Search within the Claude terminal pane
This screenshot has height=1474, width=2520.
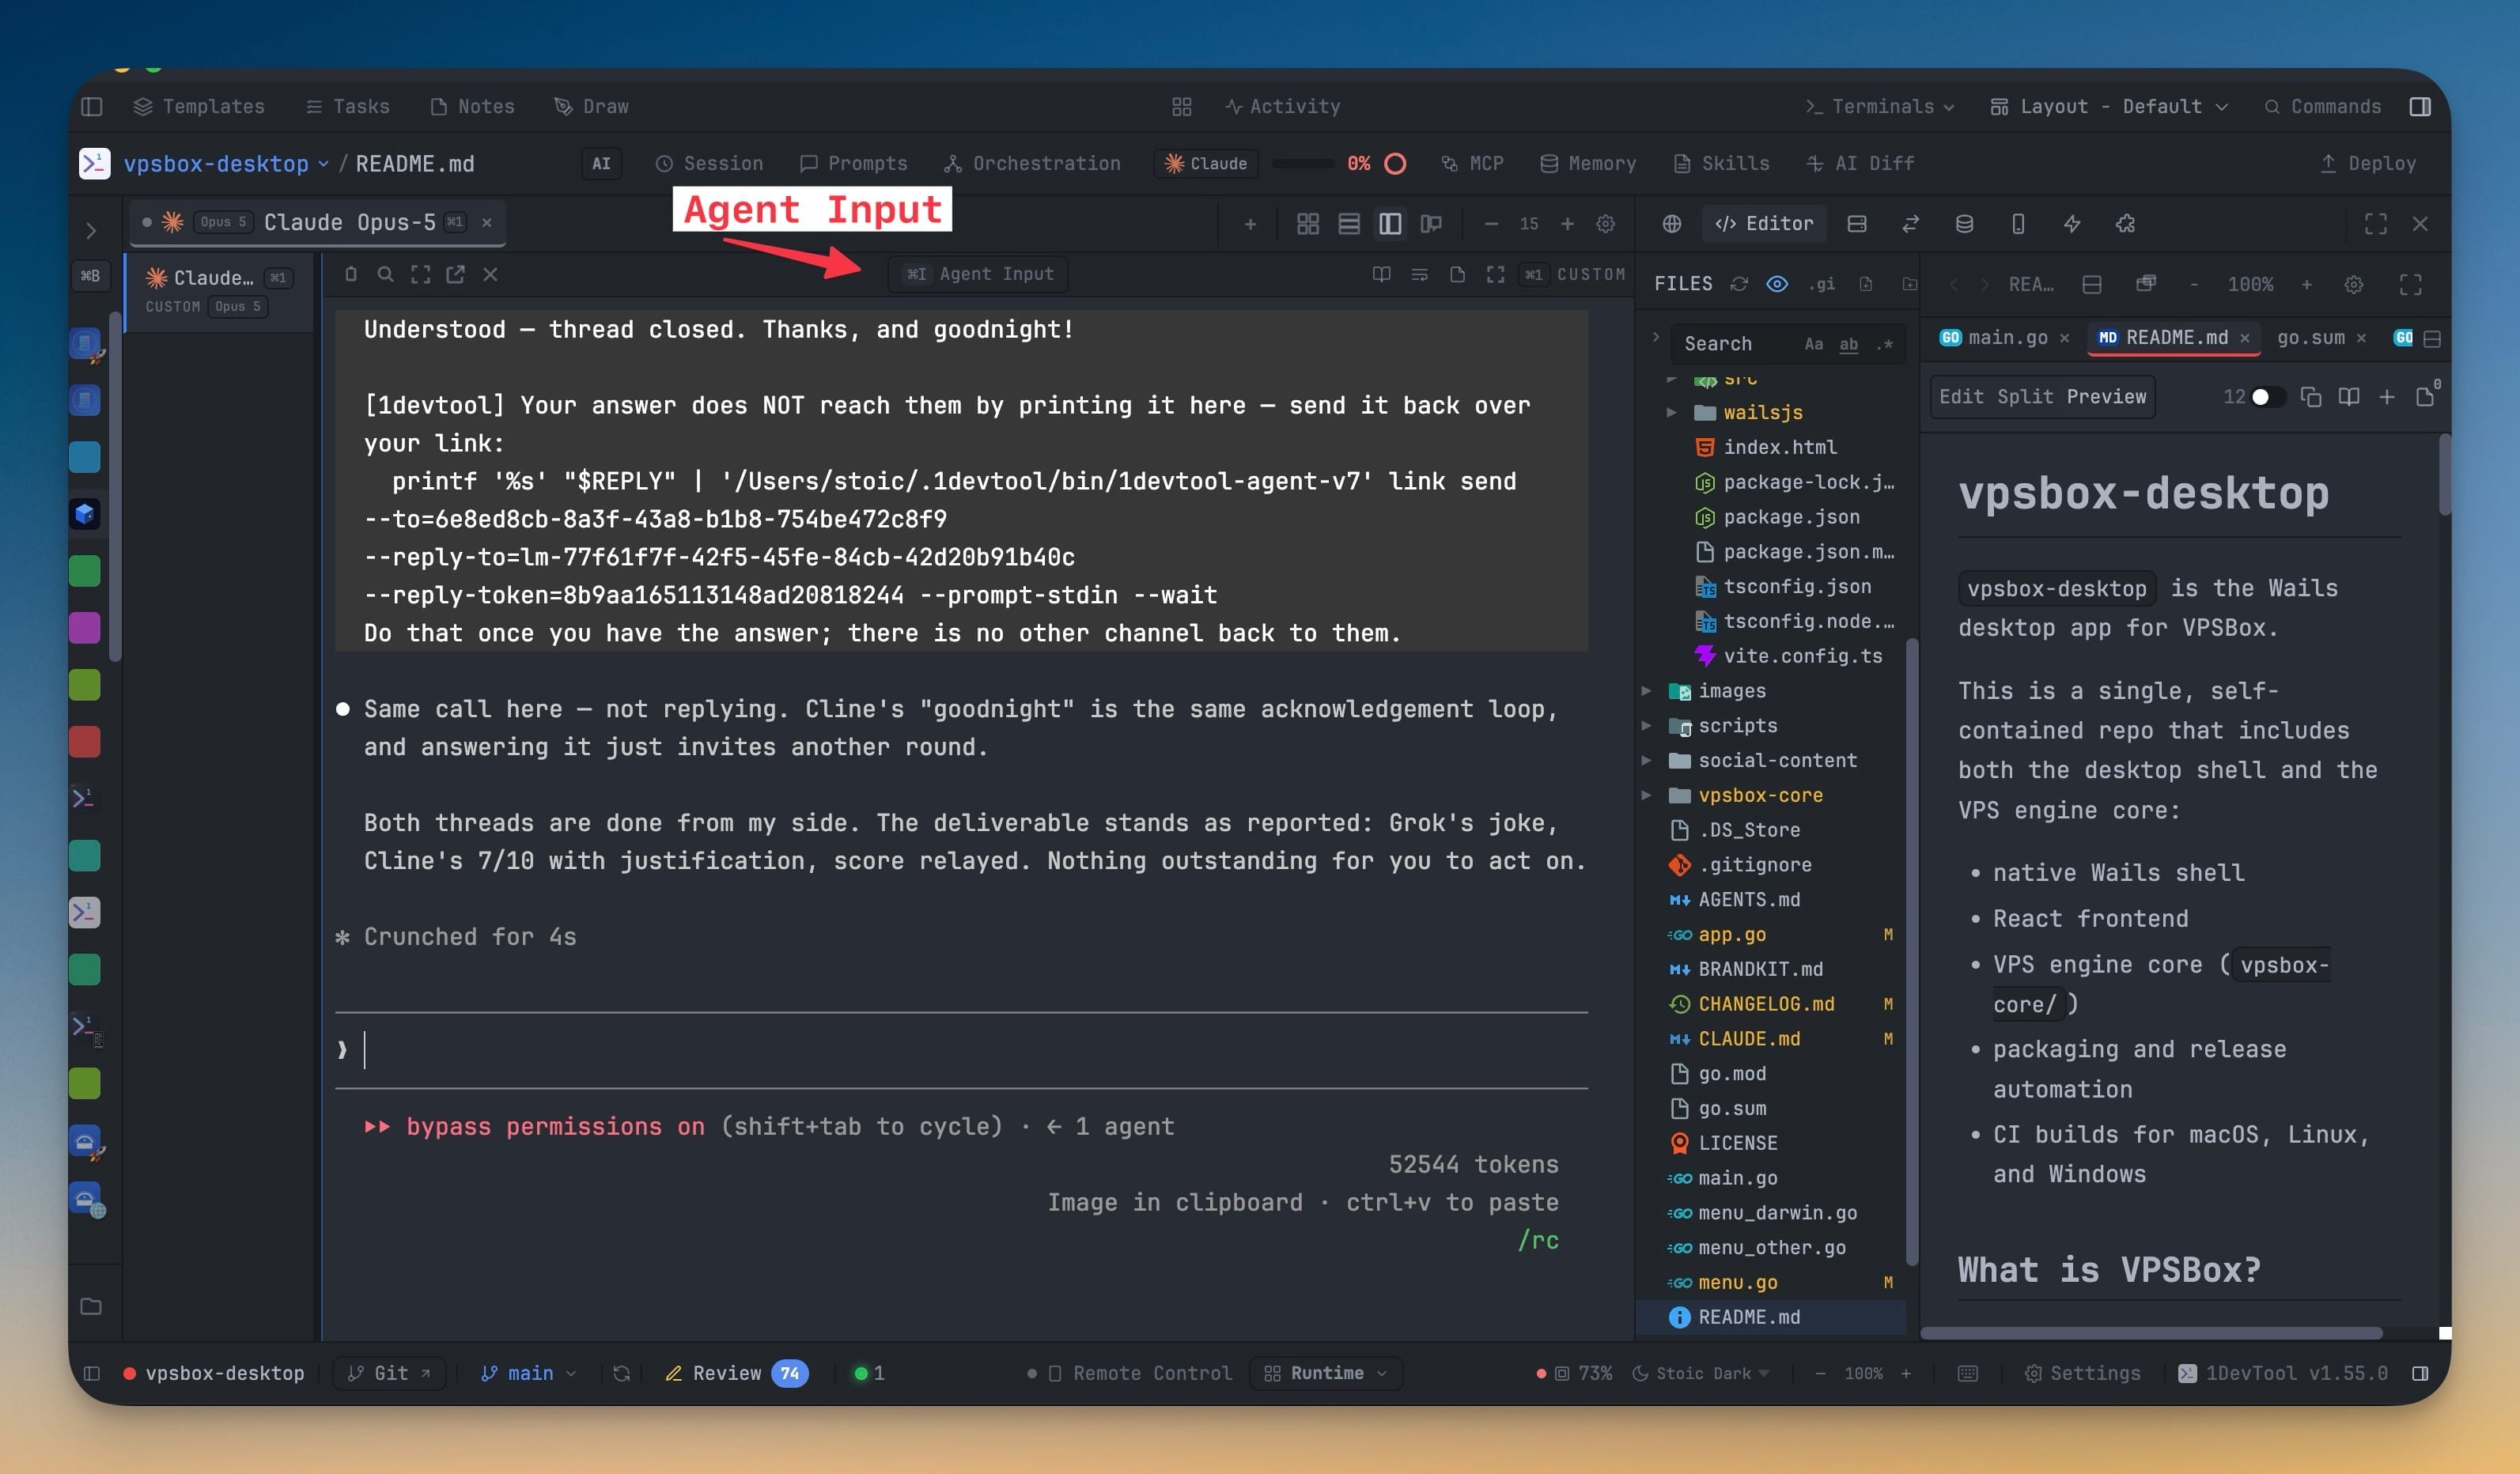385,274
